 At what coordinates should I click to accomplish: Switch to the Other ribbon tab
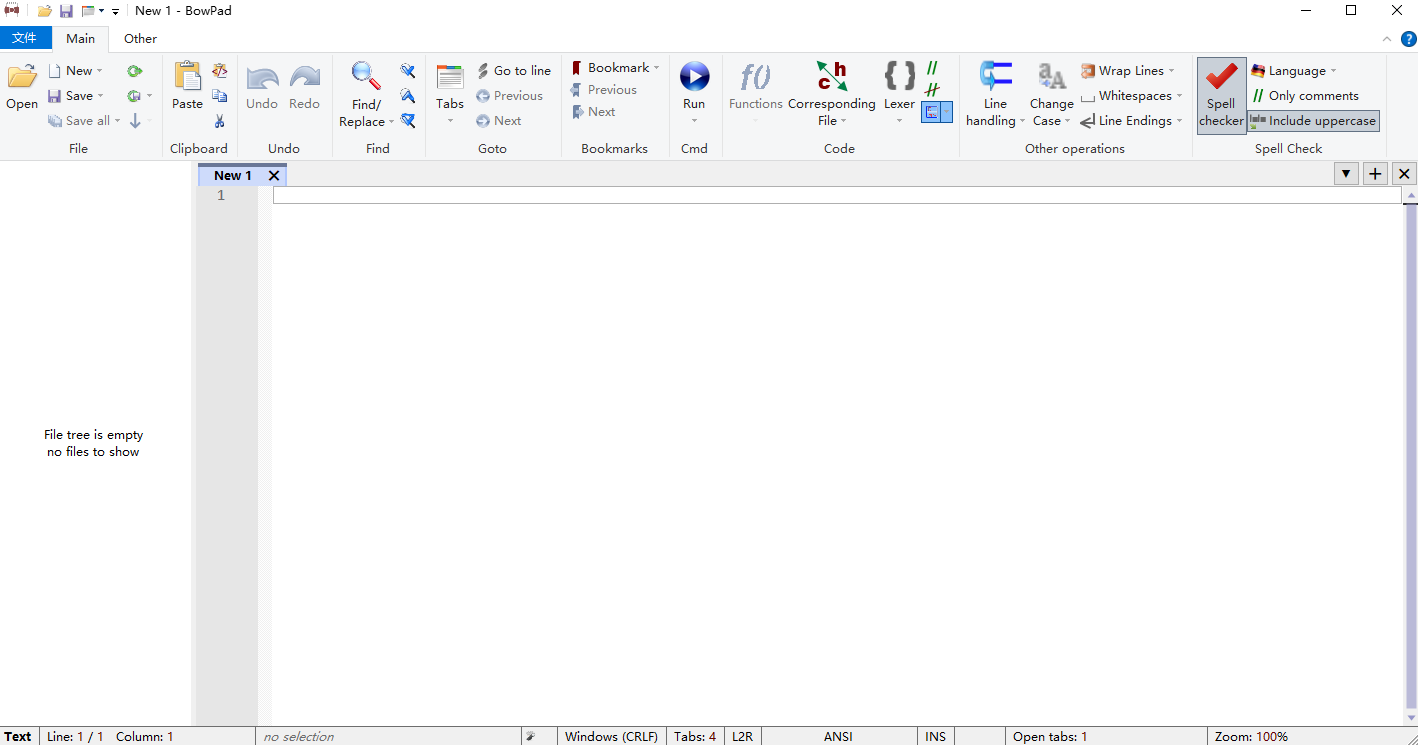click(x=140, y=39)
